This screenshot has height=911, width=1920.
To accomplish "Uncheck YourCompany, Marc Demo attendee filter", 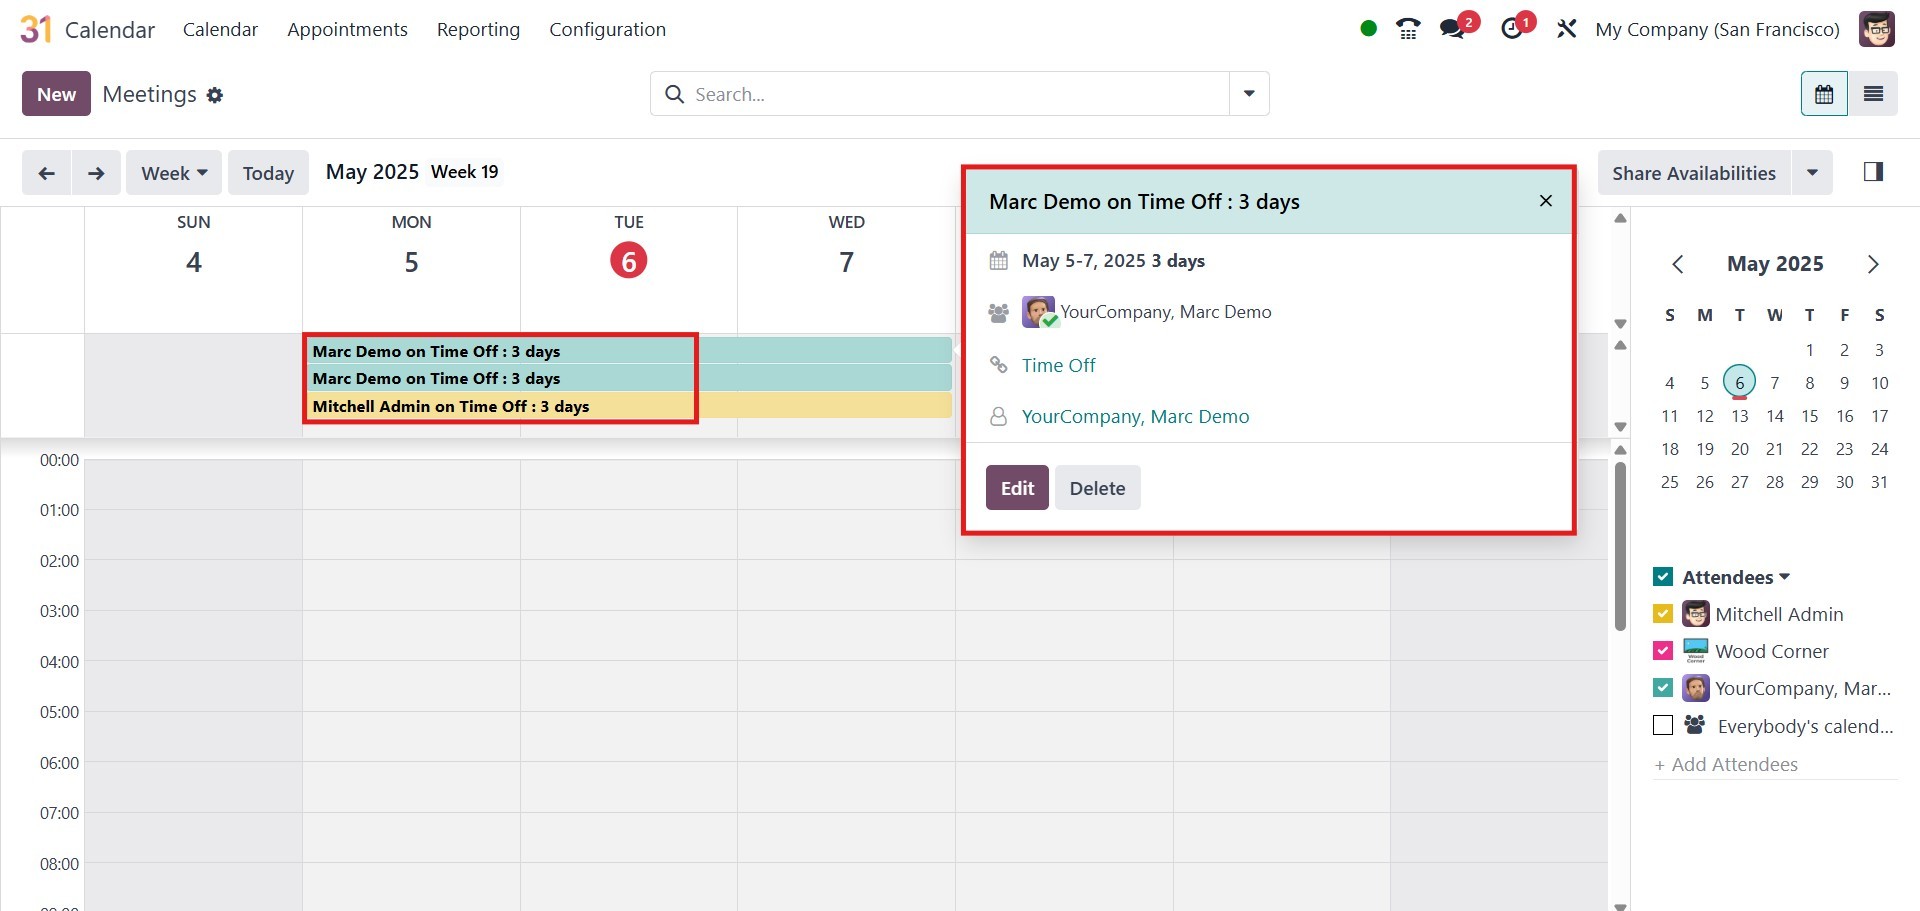I will pos(1663,688).
